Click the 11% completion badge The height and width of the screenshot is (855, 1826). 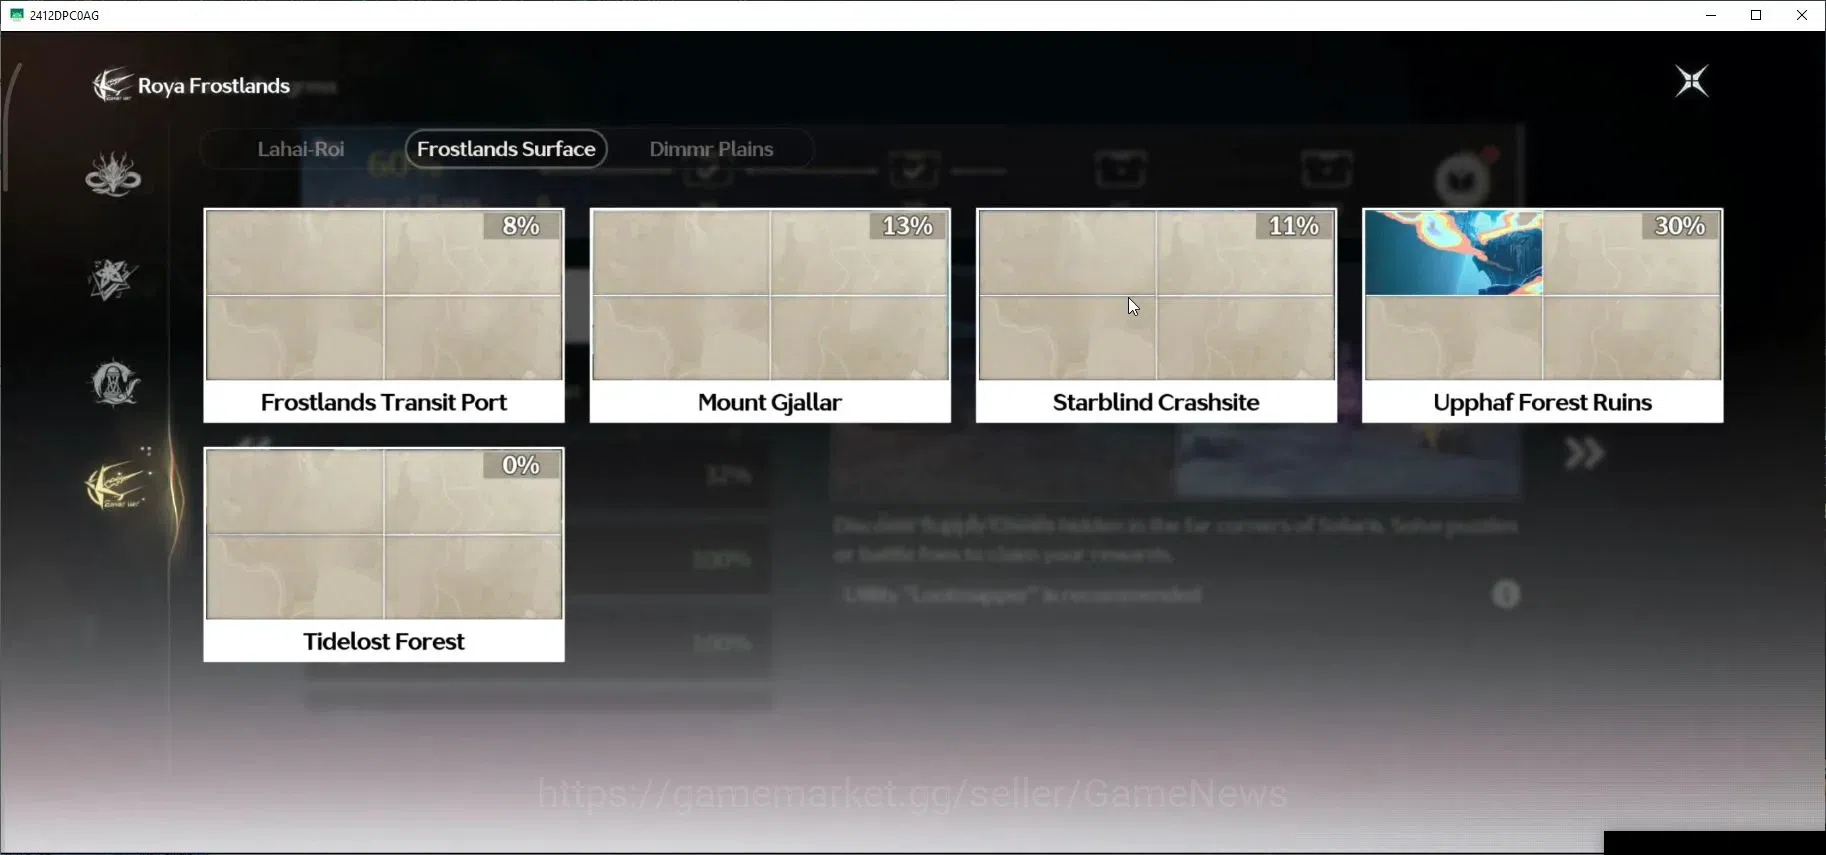tap(1294, 226)
